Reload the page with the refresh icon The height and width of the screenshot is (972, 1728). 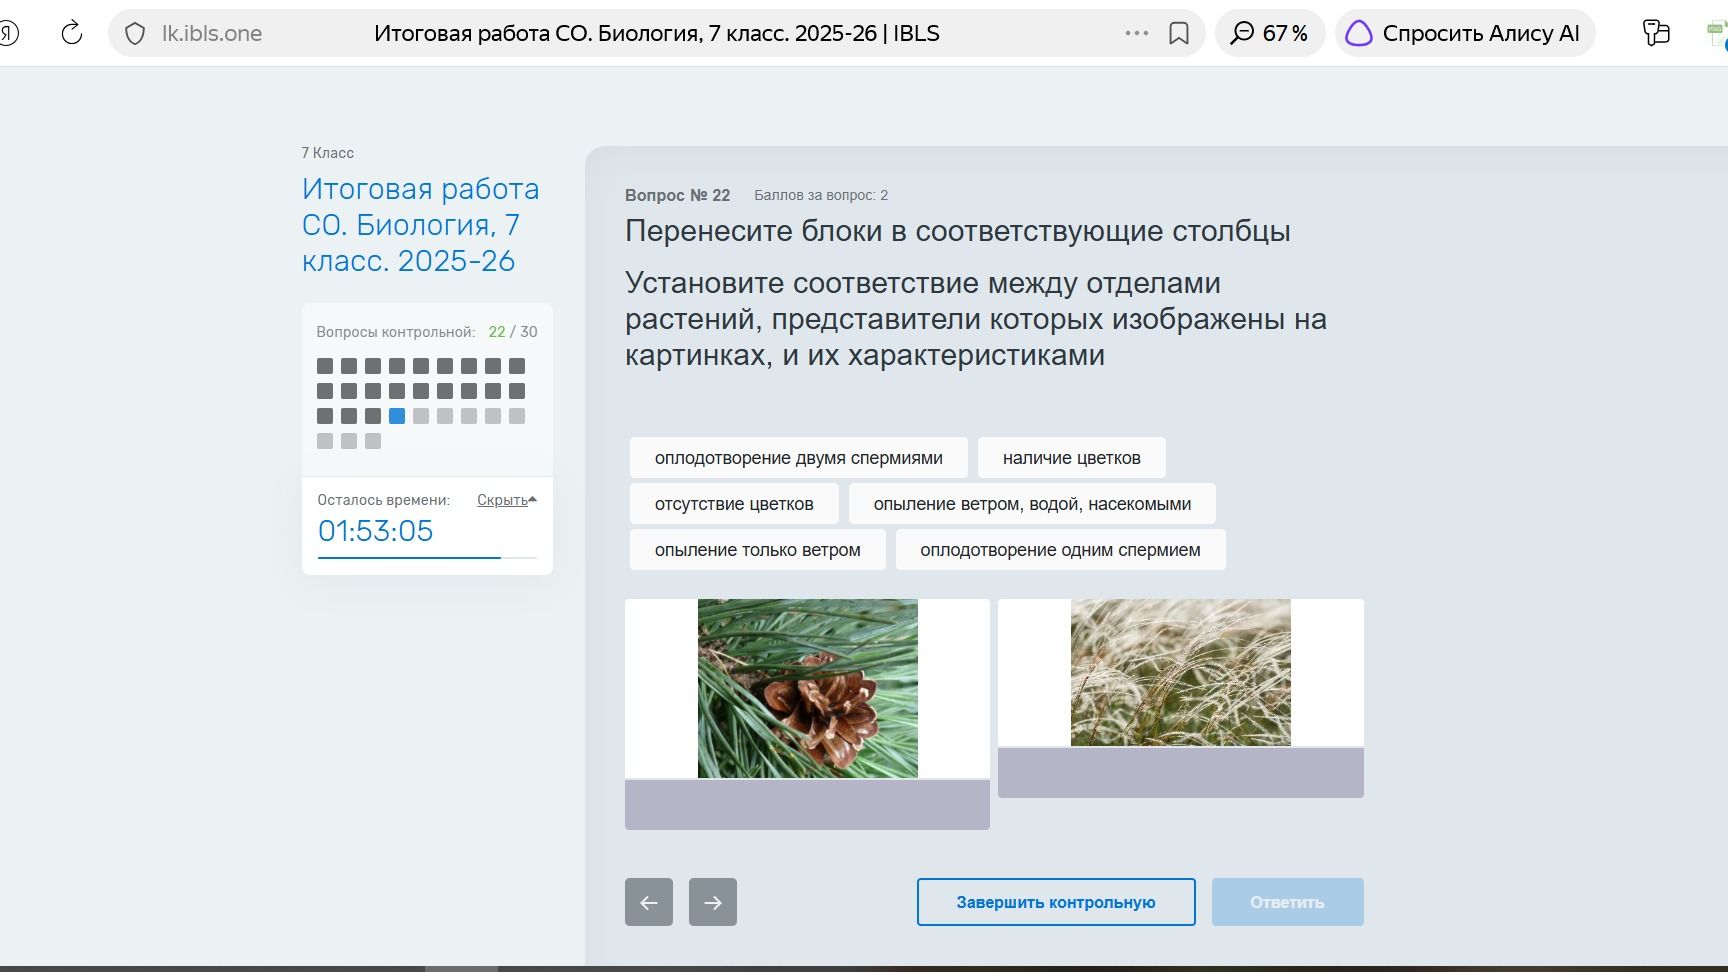pos(72,33)
